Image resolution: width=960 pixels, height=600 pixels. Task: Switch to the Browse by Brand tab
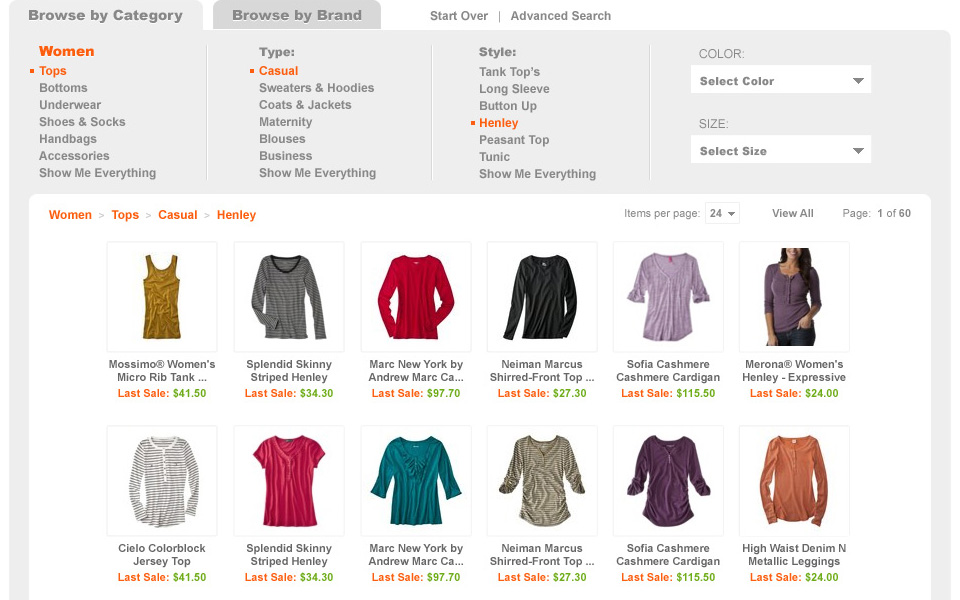pyautogui.click(x=297, y=15)
